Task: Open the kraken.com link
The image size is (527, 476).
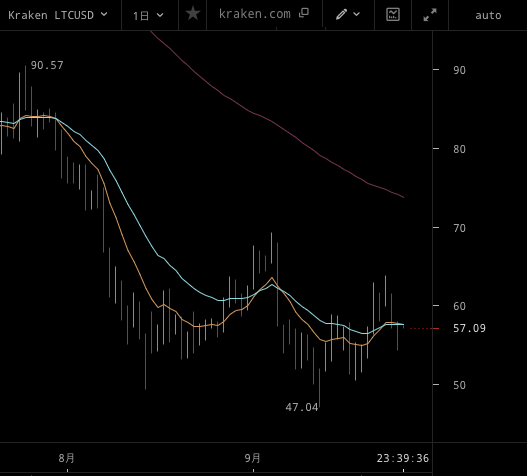Action: 254,14
